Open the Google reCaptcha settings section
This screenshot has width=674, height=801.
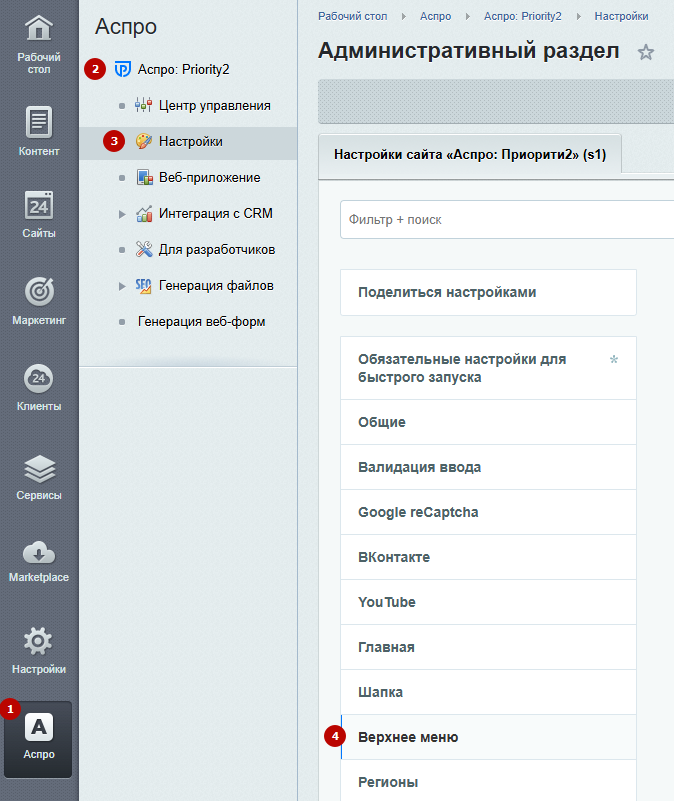coord(488,512)
